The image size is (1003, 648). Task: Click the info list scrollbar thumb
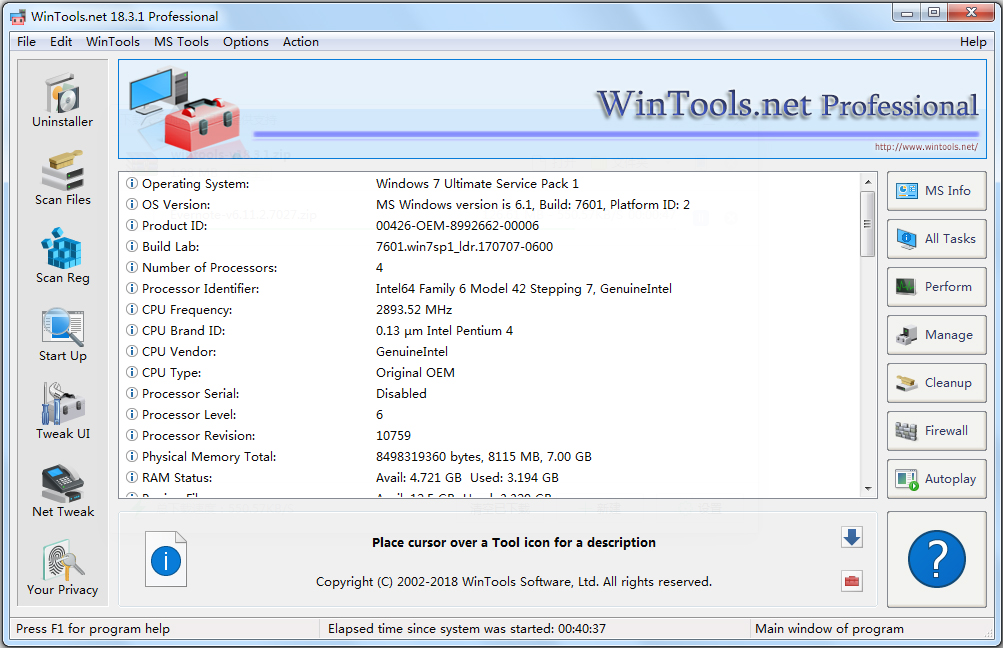[x=868, y=224]
